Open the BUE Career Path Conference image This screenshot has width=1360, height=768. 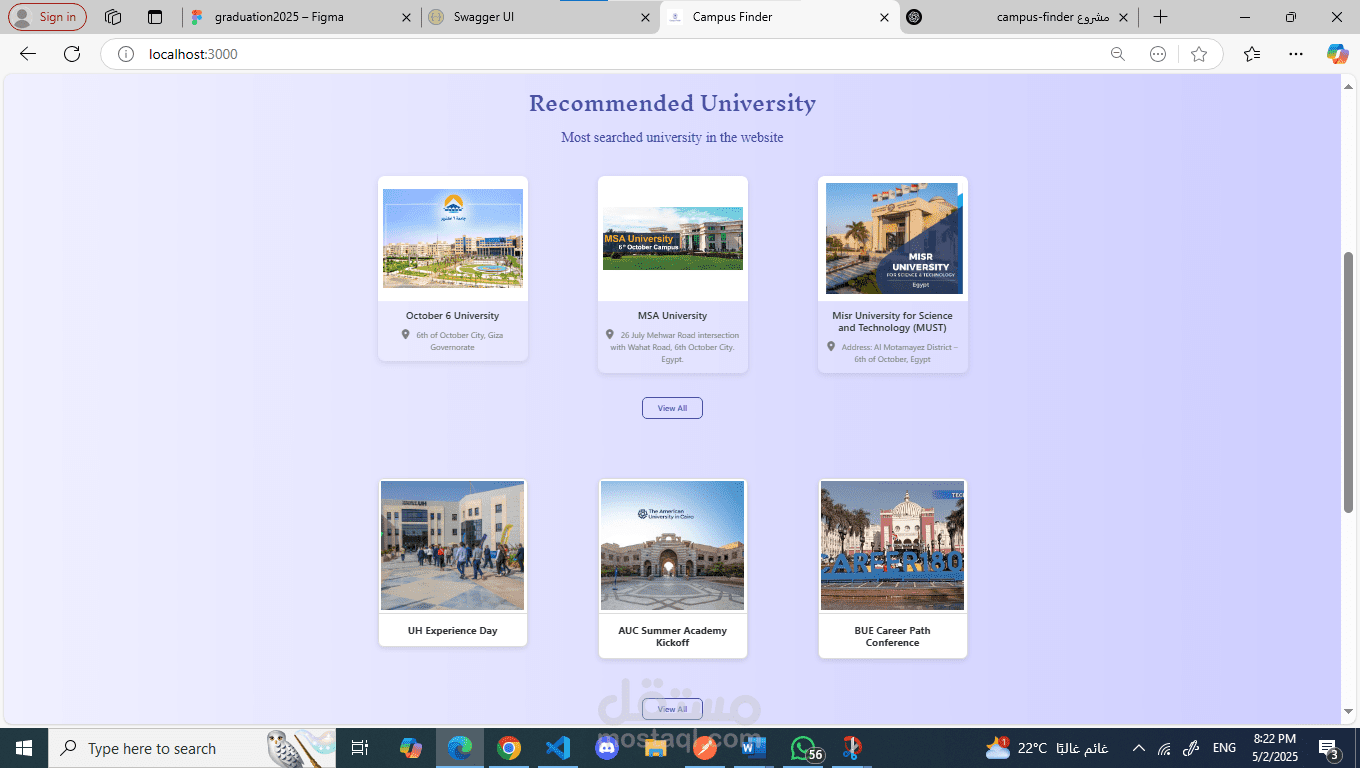coord(893,545)
